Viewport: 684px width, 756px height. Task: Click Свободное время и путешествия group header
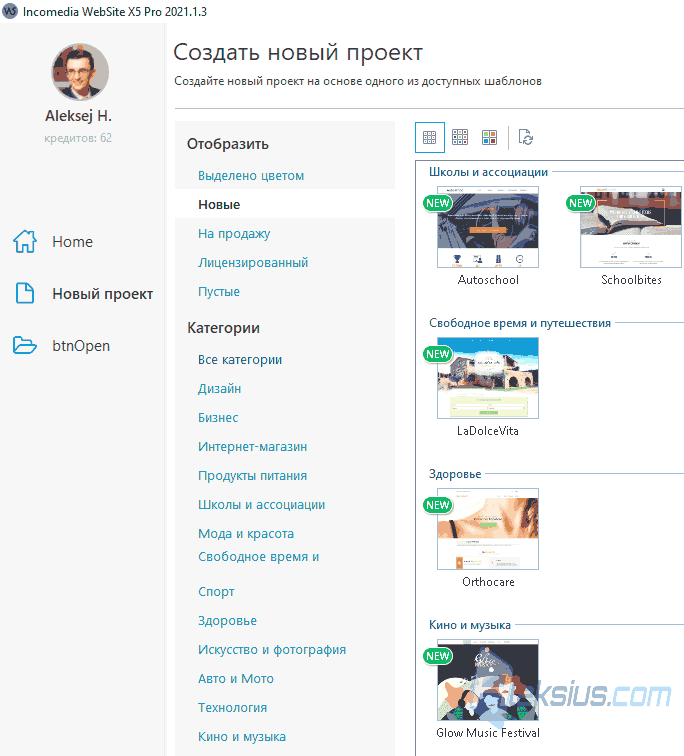pyautogui.click(x=520, y=323)
